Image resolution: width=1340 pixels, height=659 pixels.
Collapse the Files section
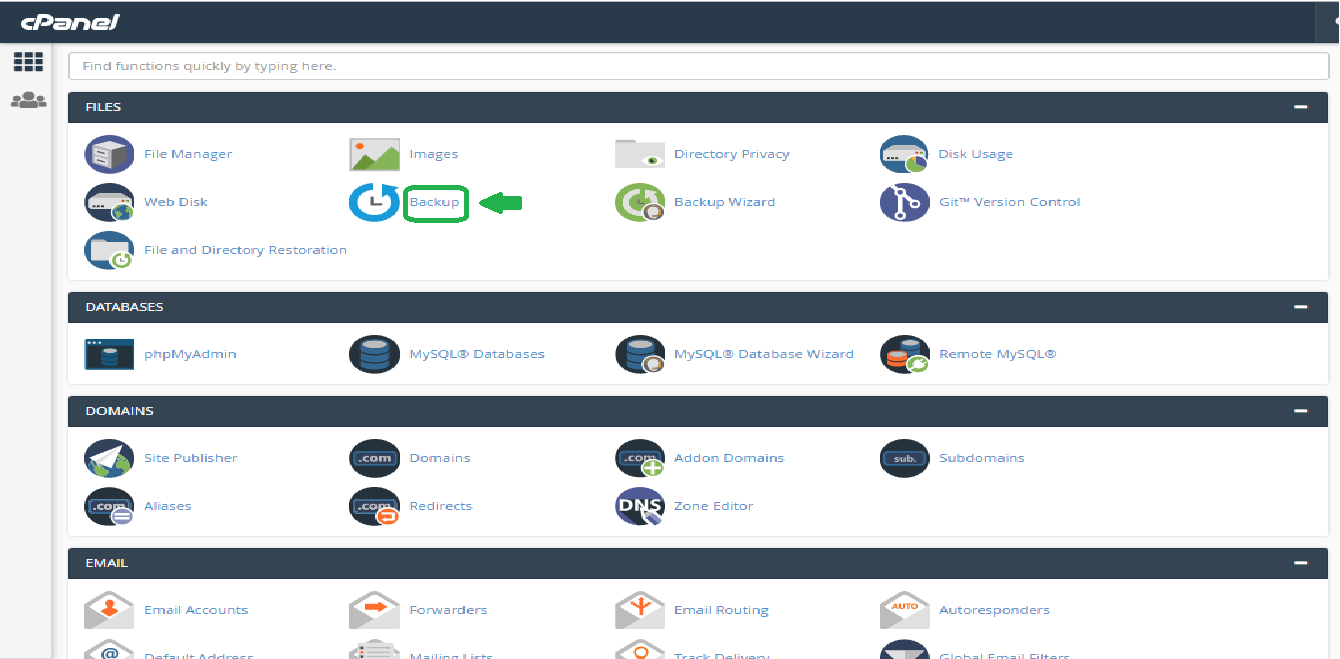(x=1300, y=107)
